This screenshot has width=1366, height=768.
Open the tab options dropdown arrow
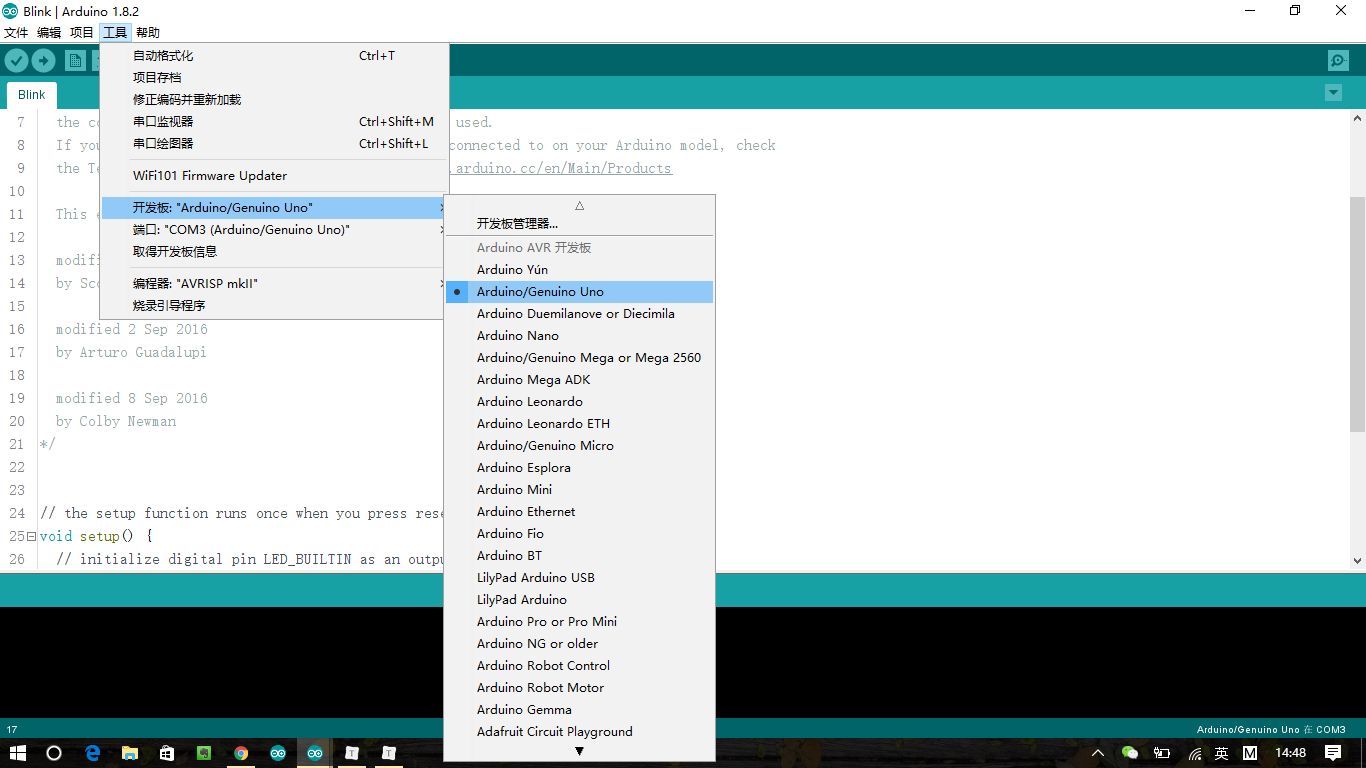[x=1333, y=93]
